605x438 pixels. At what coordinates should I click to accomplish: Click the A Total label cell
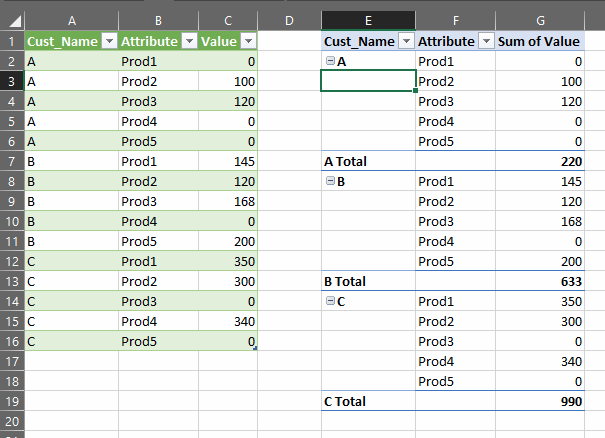pos(368,161)
